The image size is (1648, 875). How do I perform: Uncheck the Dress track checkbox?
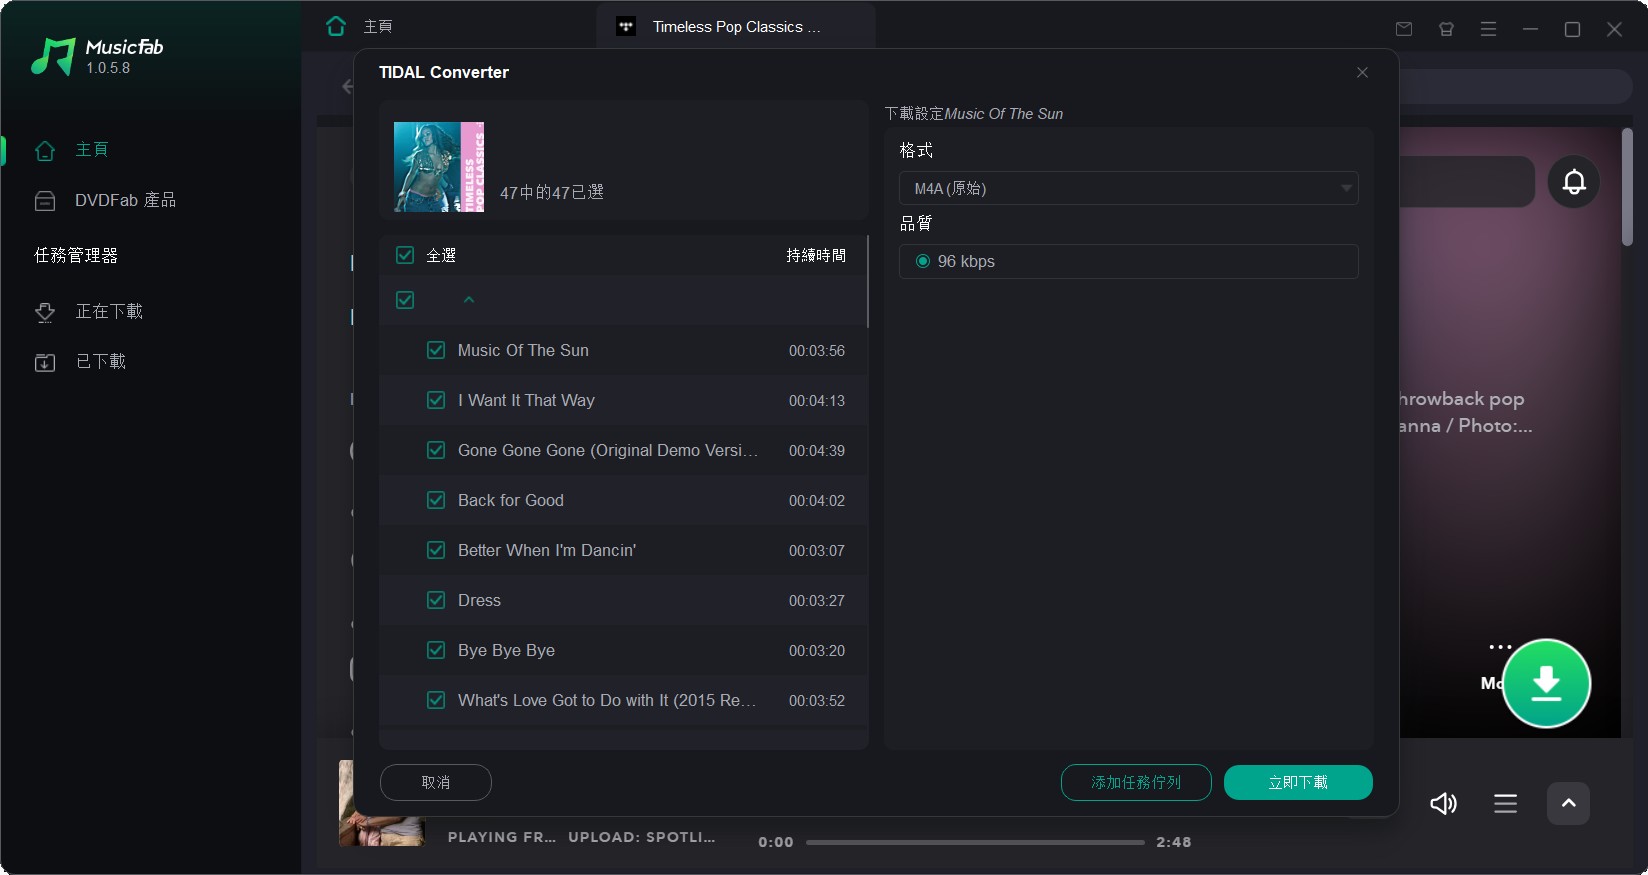pos(436,600)
